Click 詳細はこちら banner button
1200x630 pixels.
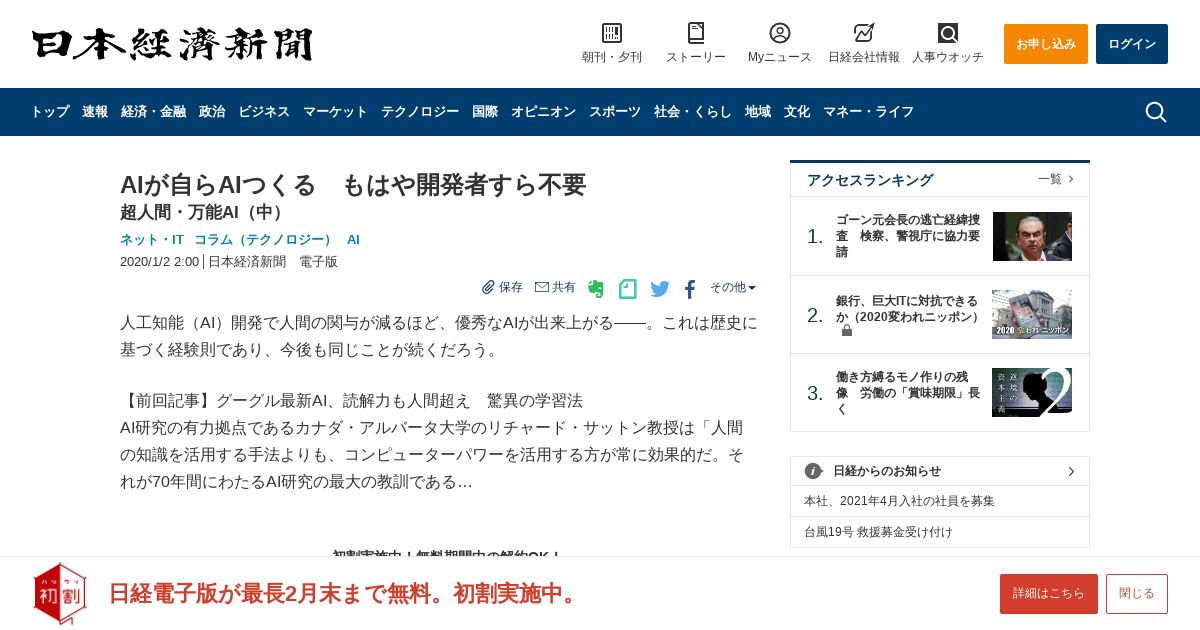(1049, 594)
